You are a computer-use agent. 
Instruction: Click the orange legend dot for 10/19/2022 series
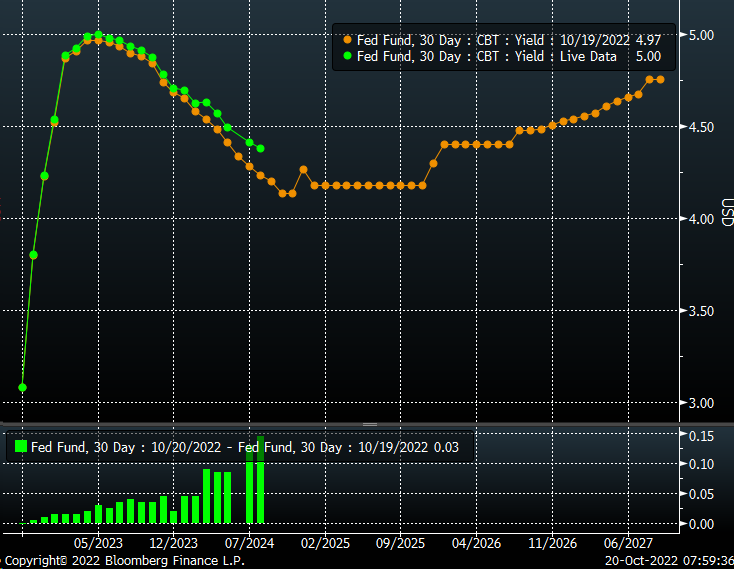point(347,40)
